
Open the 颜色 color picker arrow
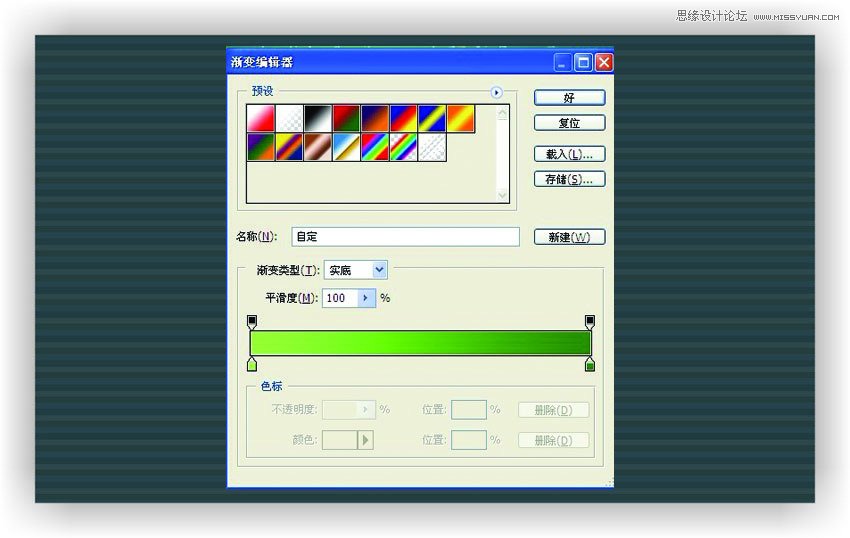coord(366,440)
